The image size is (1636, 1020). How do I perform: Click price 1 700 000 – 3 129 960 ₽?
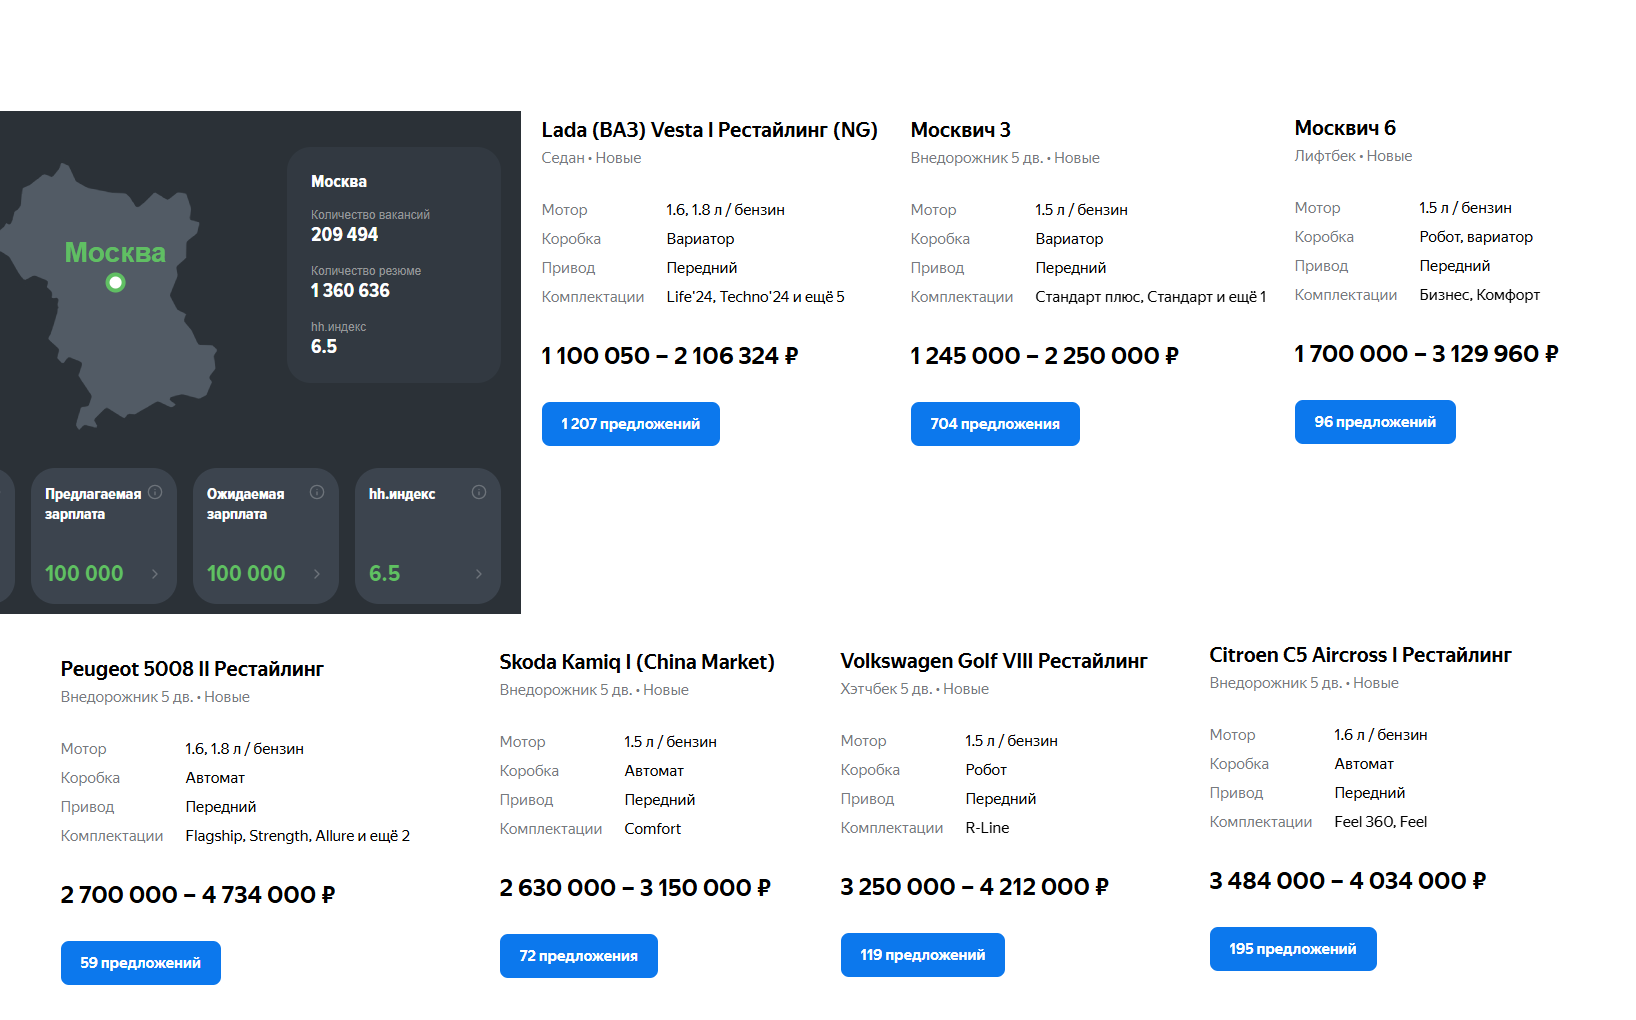click(1427, 354)
